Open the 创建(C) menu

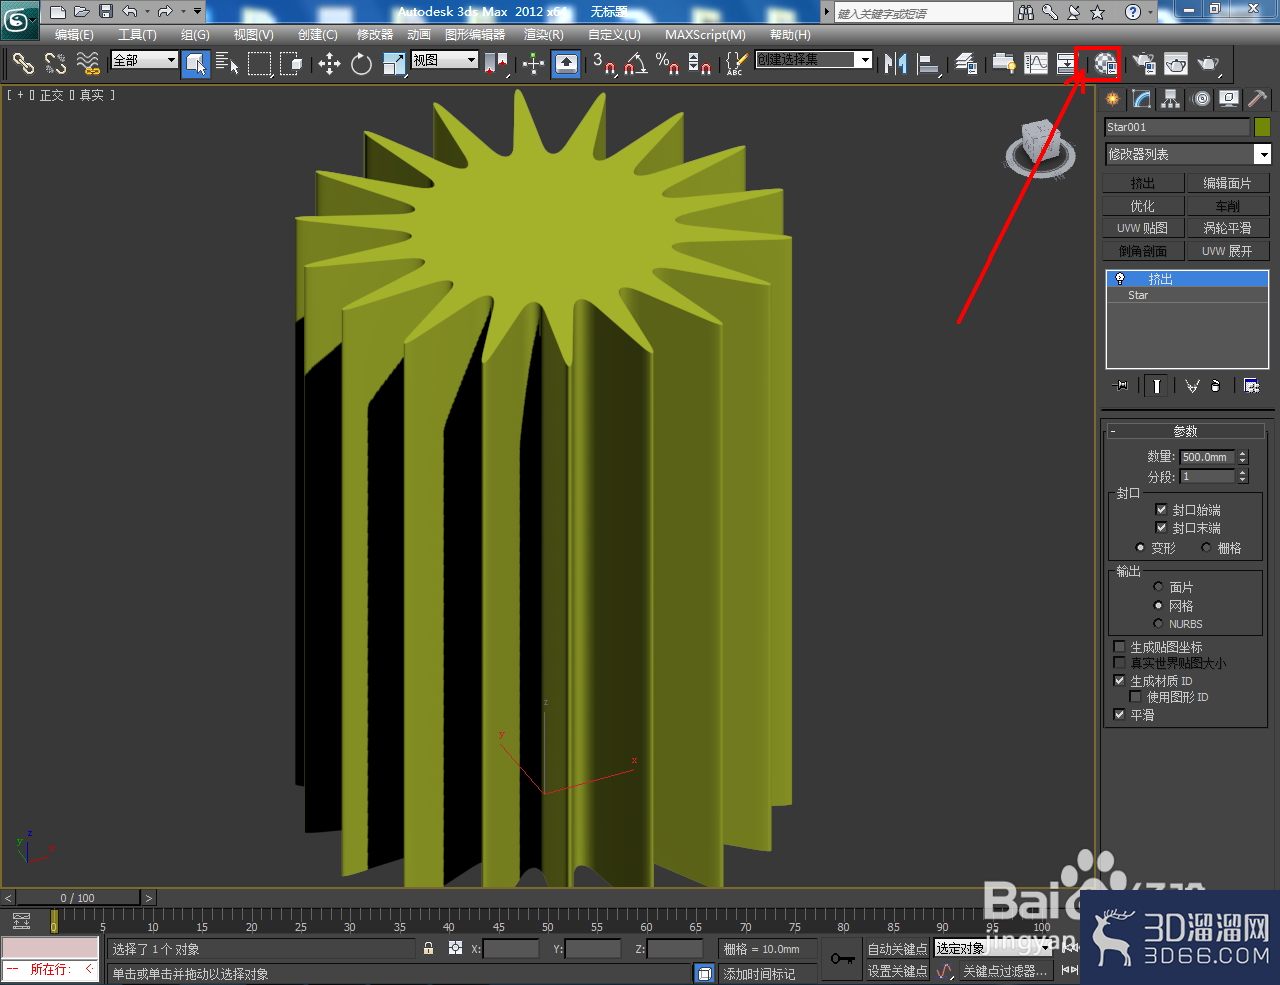coord(318,34)
